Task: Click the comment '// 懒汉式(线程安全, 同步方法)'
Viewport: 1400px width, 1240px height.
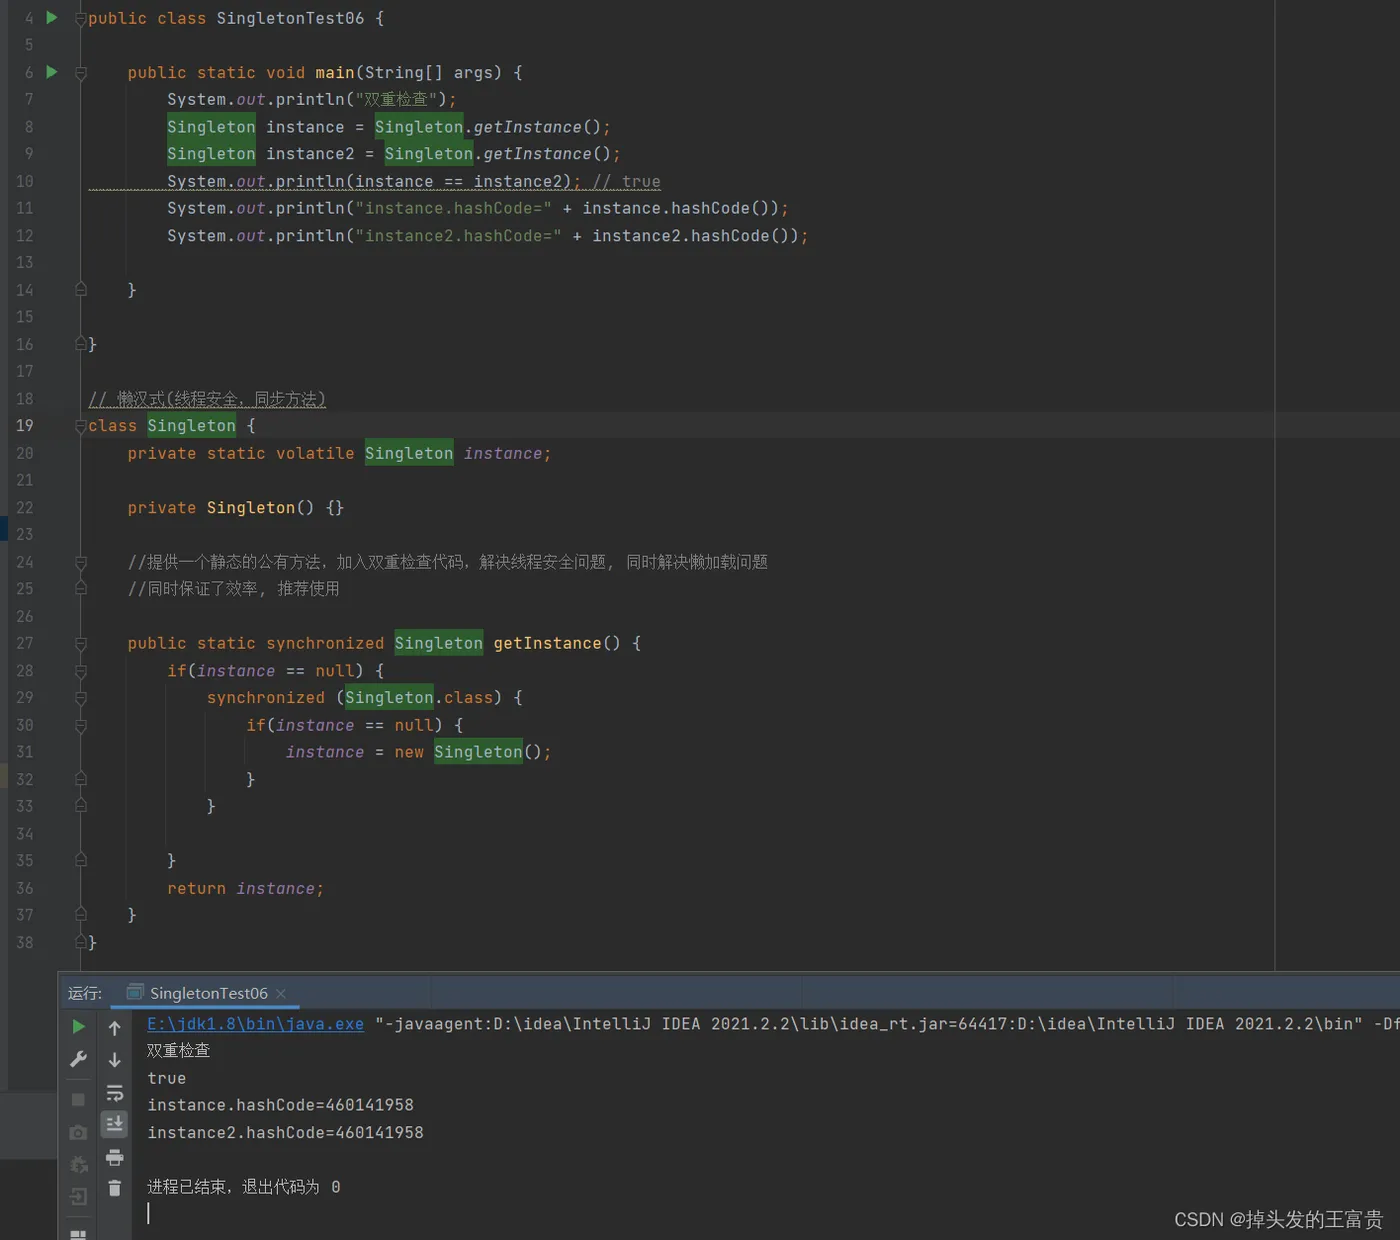Action: coord(207,399)
